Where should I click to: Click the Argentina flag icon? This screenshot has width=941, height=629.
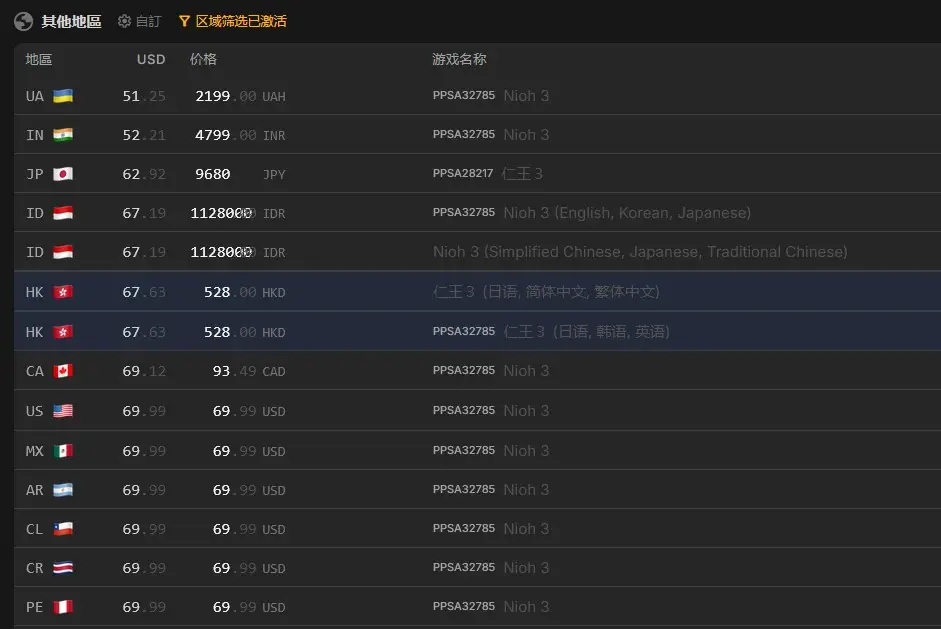click(63, 490)
